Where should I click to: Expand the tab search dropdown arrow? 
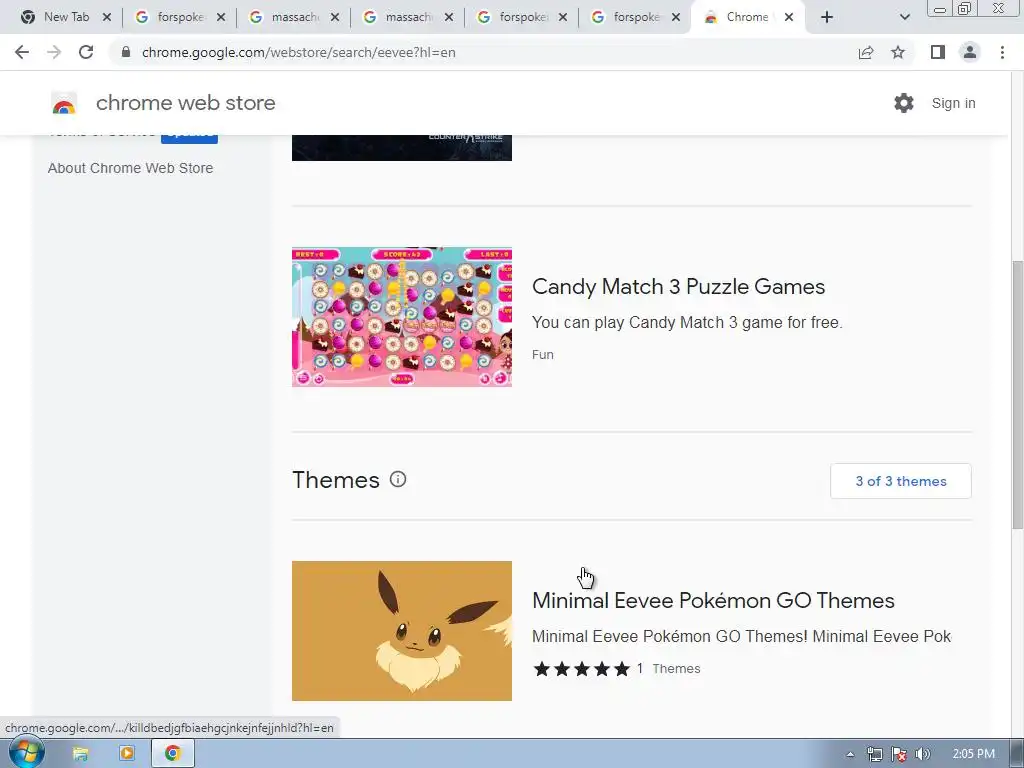(904, 17)
